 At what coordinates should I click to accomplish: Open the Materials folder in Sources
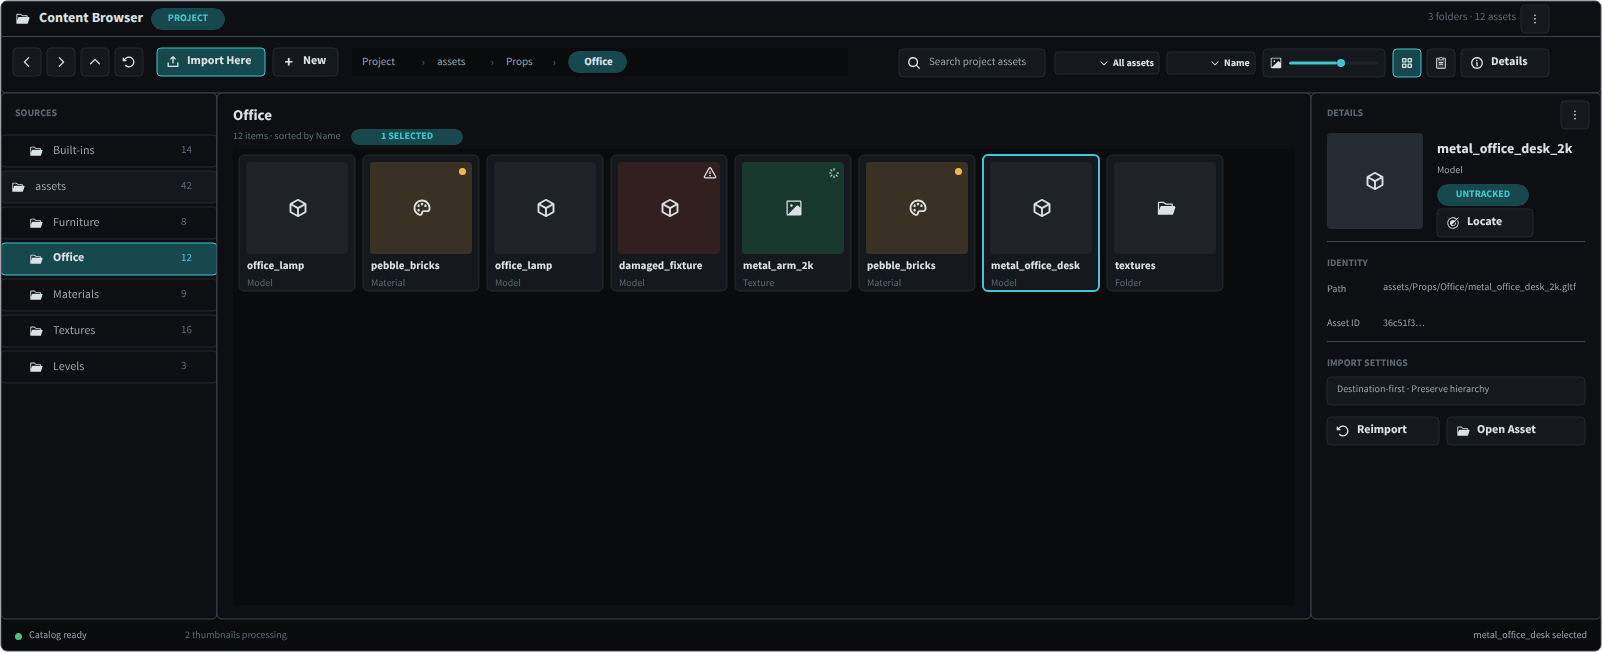(x=109, y=295)
